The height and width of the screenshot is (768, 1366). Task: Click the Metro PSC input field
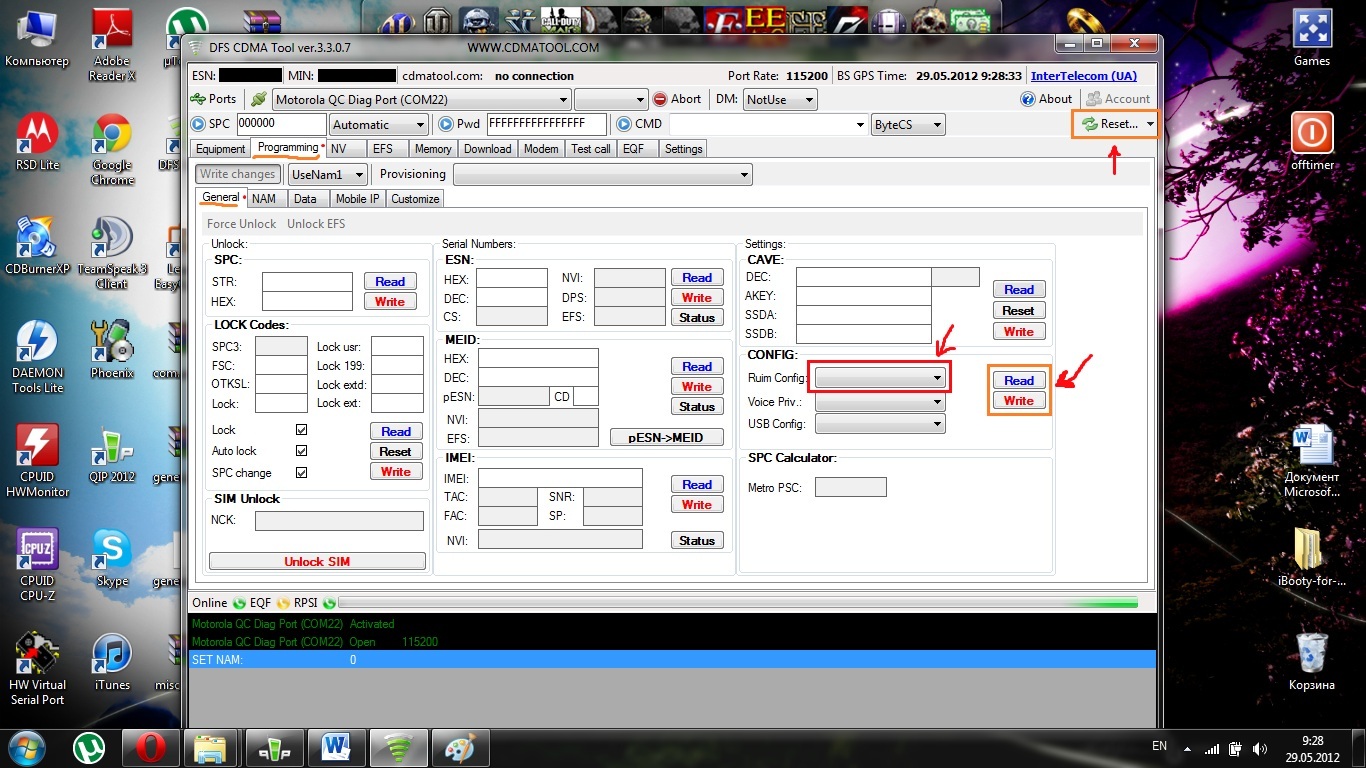850,487
